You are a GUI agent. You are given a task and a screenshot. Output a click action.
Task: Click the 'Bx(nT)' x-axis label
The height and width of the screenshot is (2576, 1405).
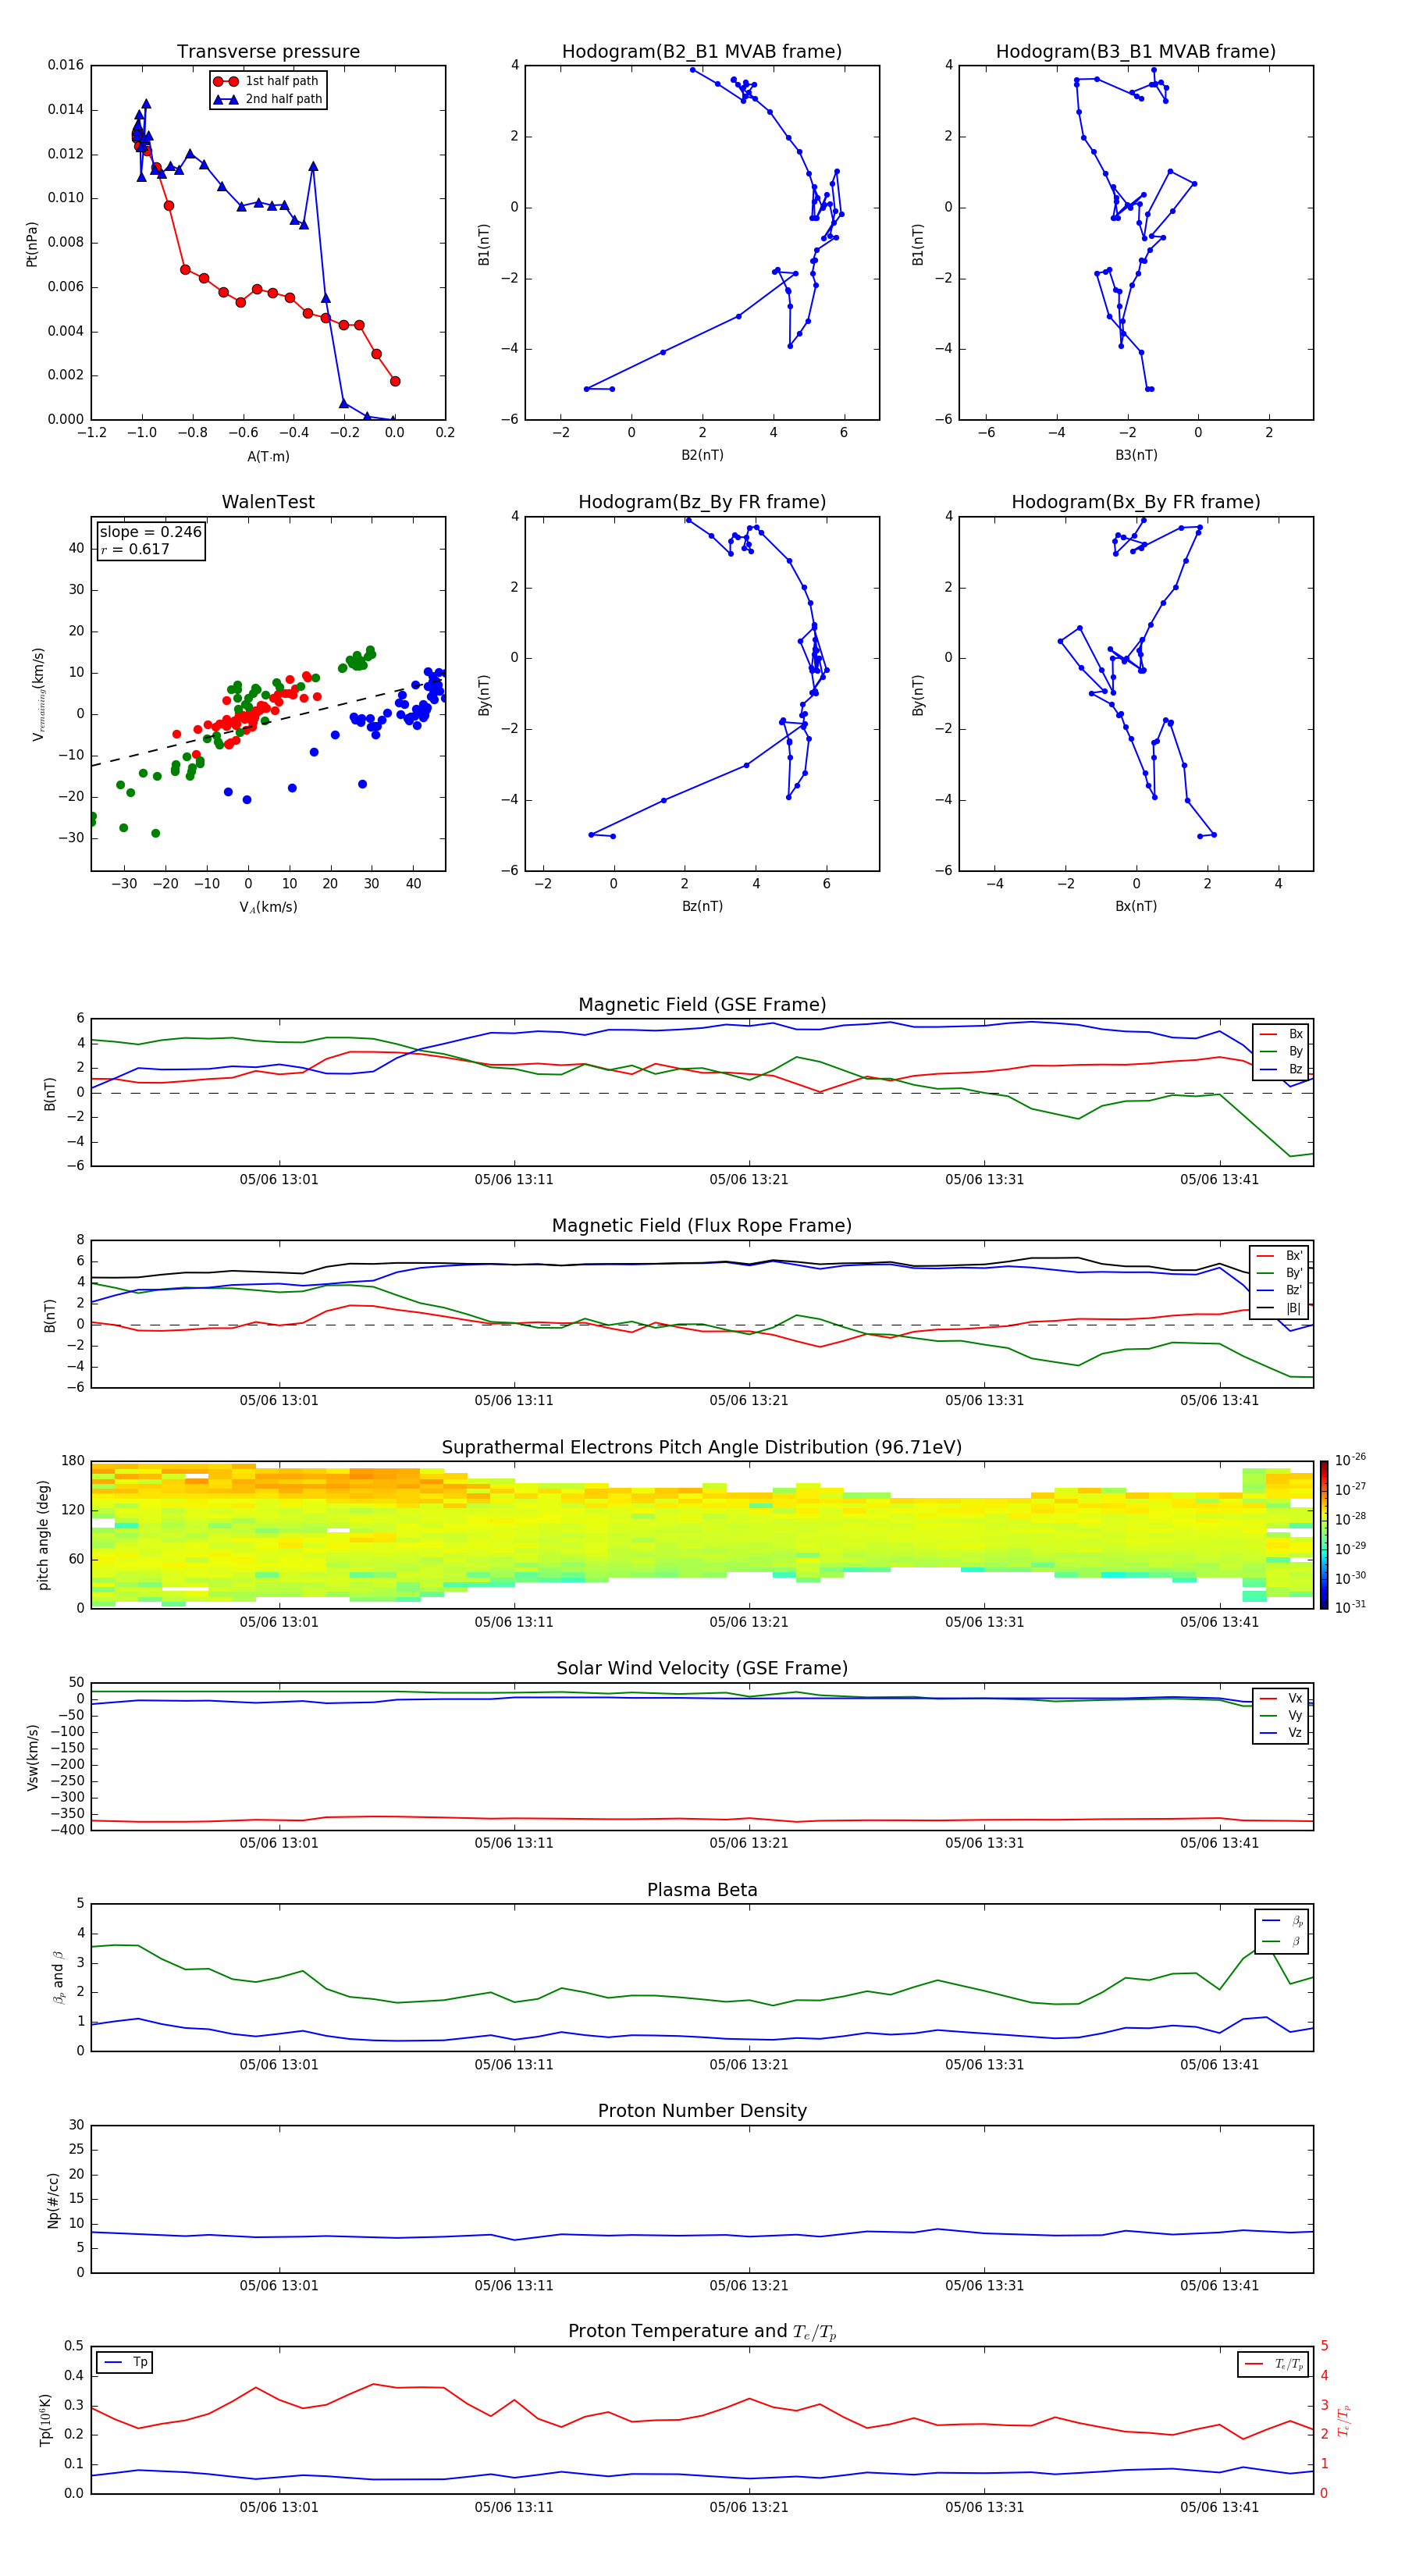pyautogui.click(x=1136, y=906)
